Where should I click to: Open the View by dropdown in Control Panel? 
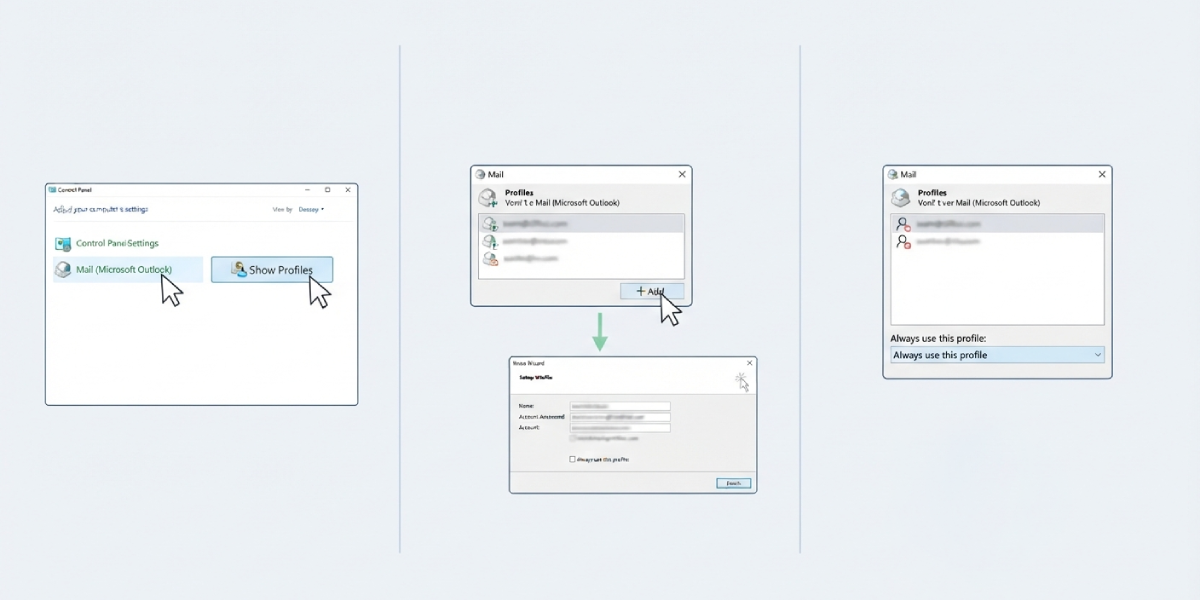coord(310,210)
